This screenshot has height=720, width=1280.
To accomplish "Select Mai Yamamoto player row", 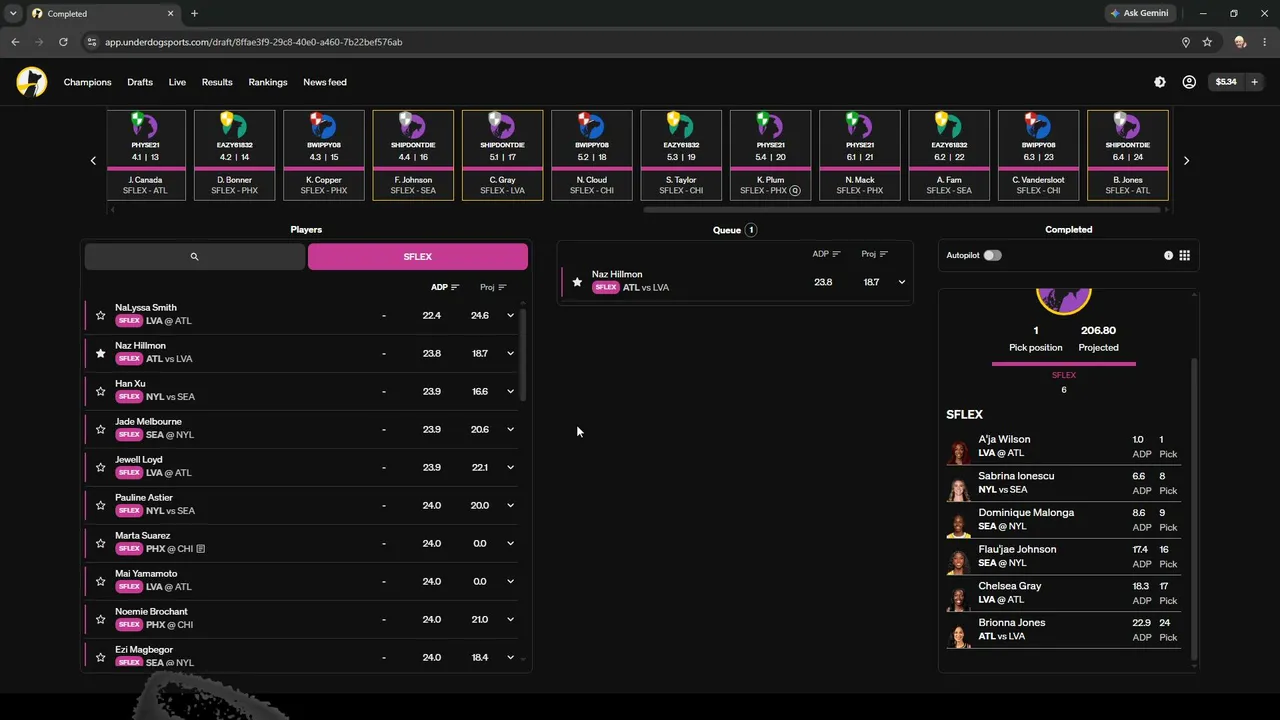I will 302,581.
